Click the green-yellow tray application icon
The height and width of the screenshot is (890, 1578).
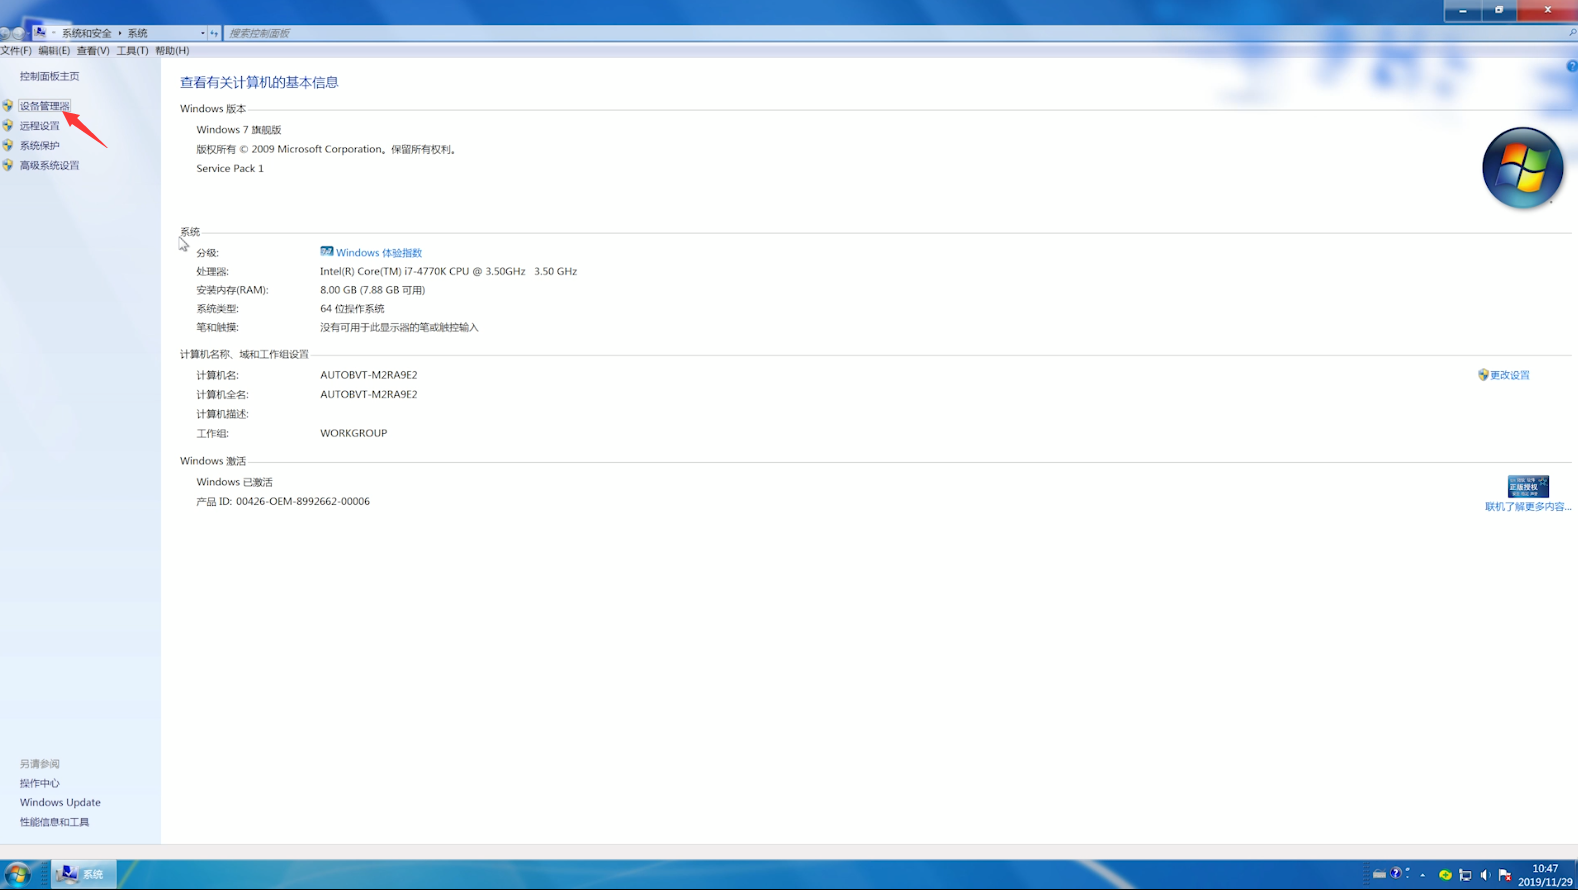1445,875
